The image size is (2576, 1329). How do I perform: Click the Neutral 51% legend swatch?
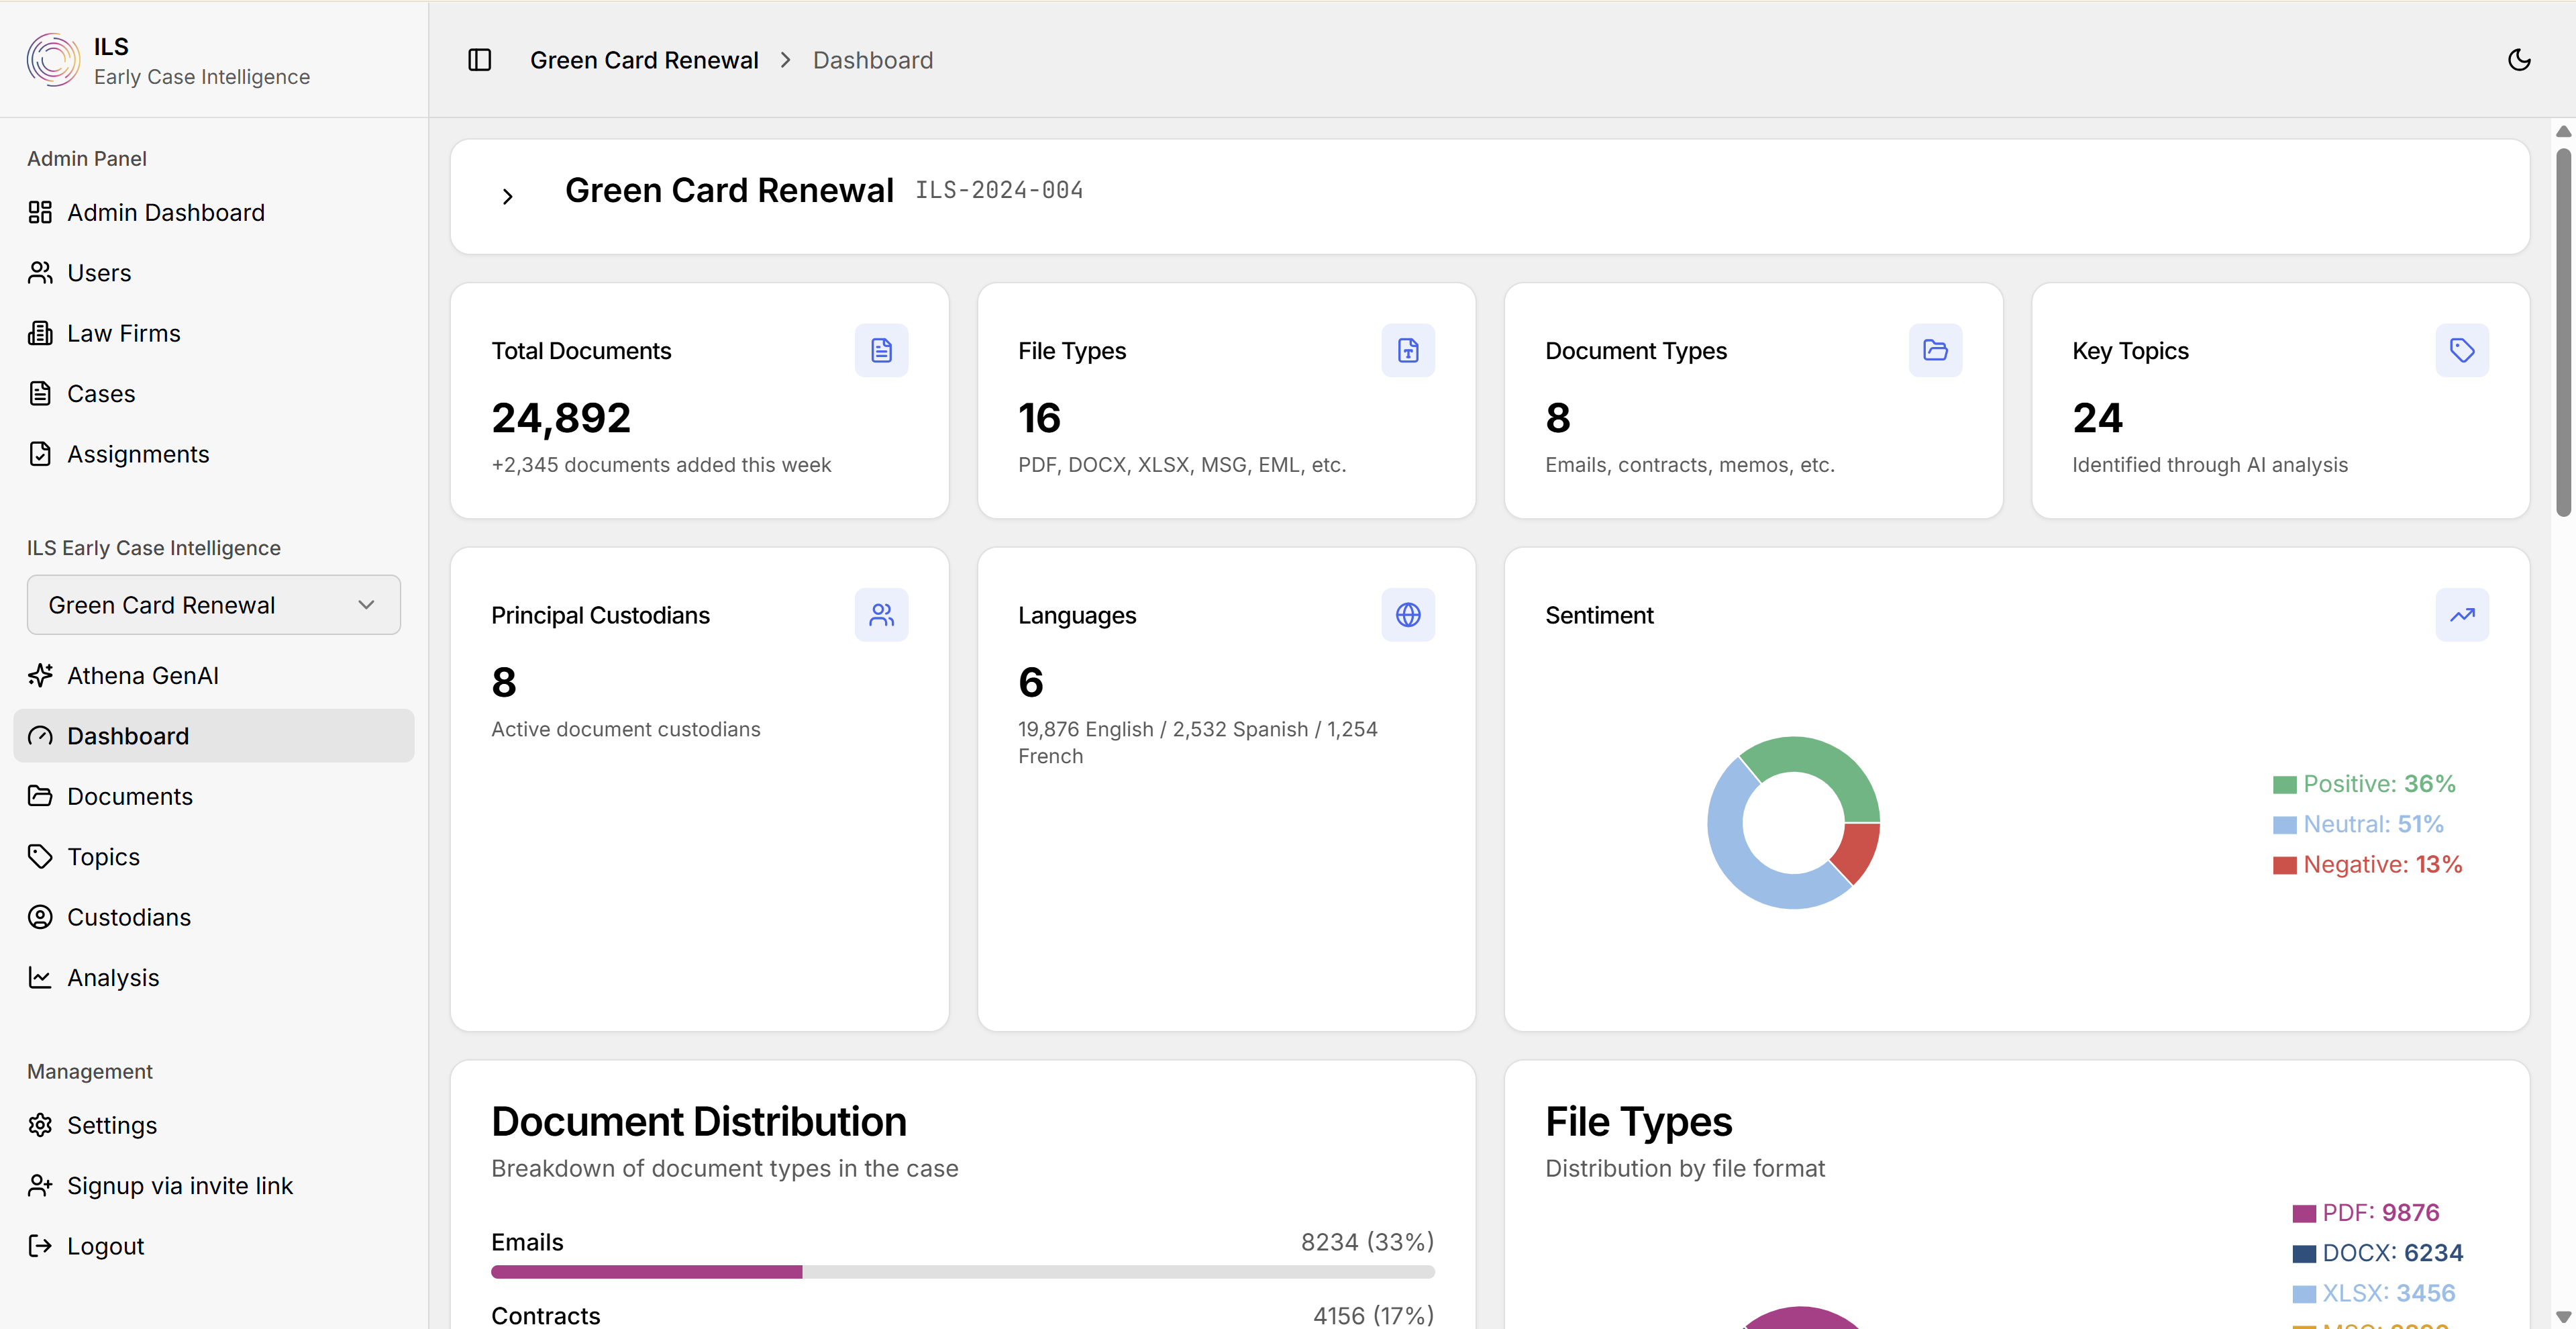click(2284, 825)
